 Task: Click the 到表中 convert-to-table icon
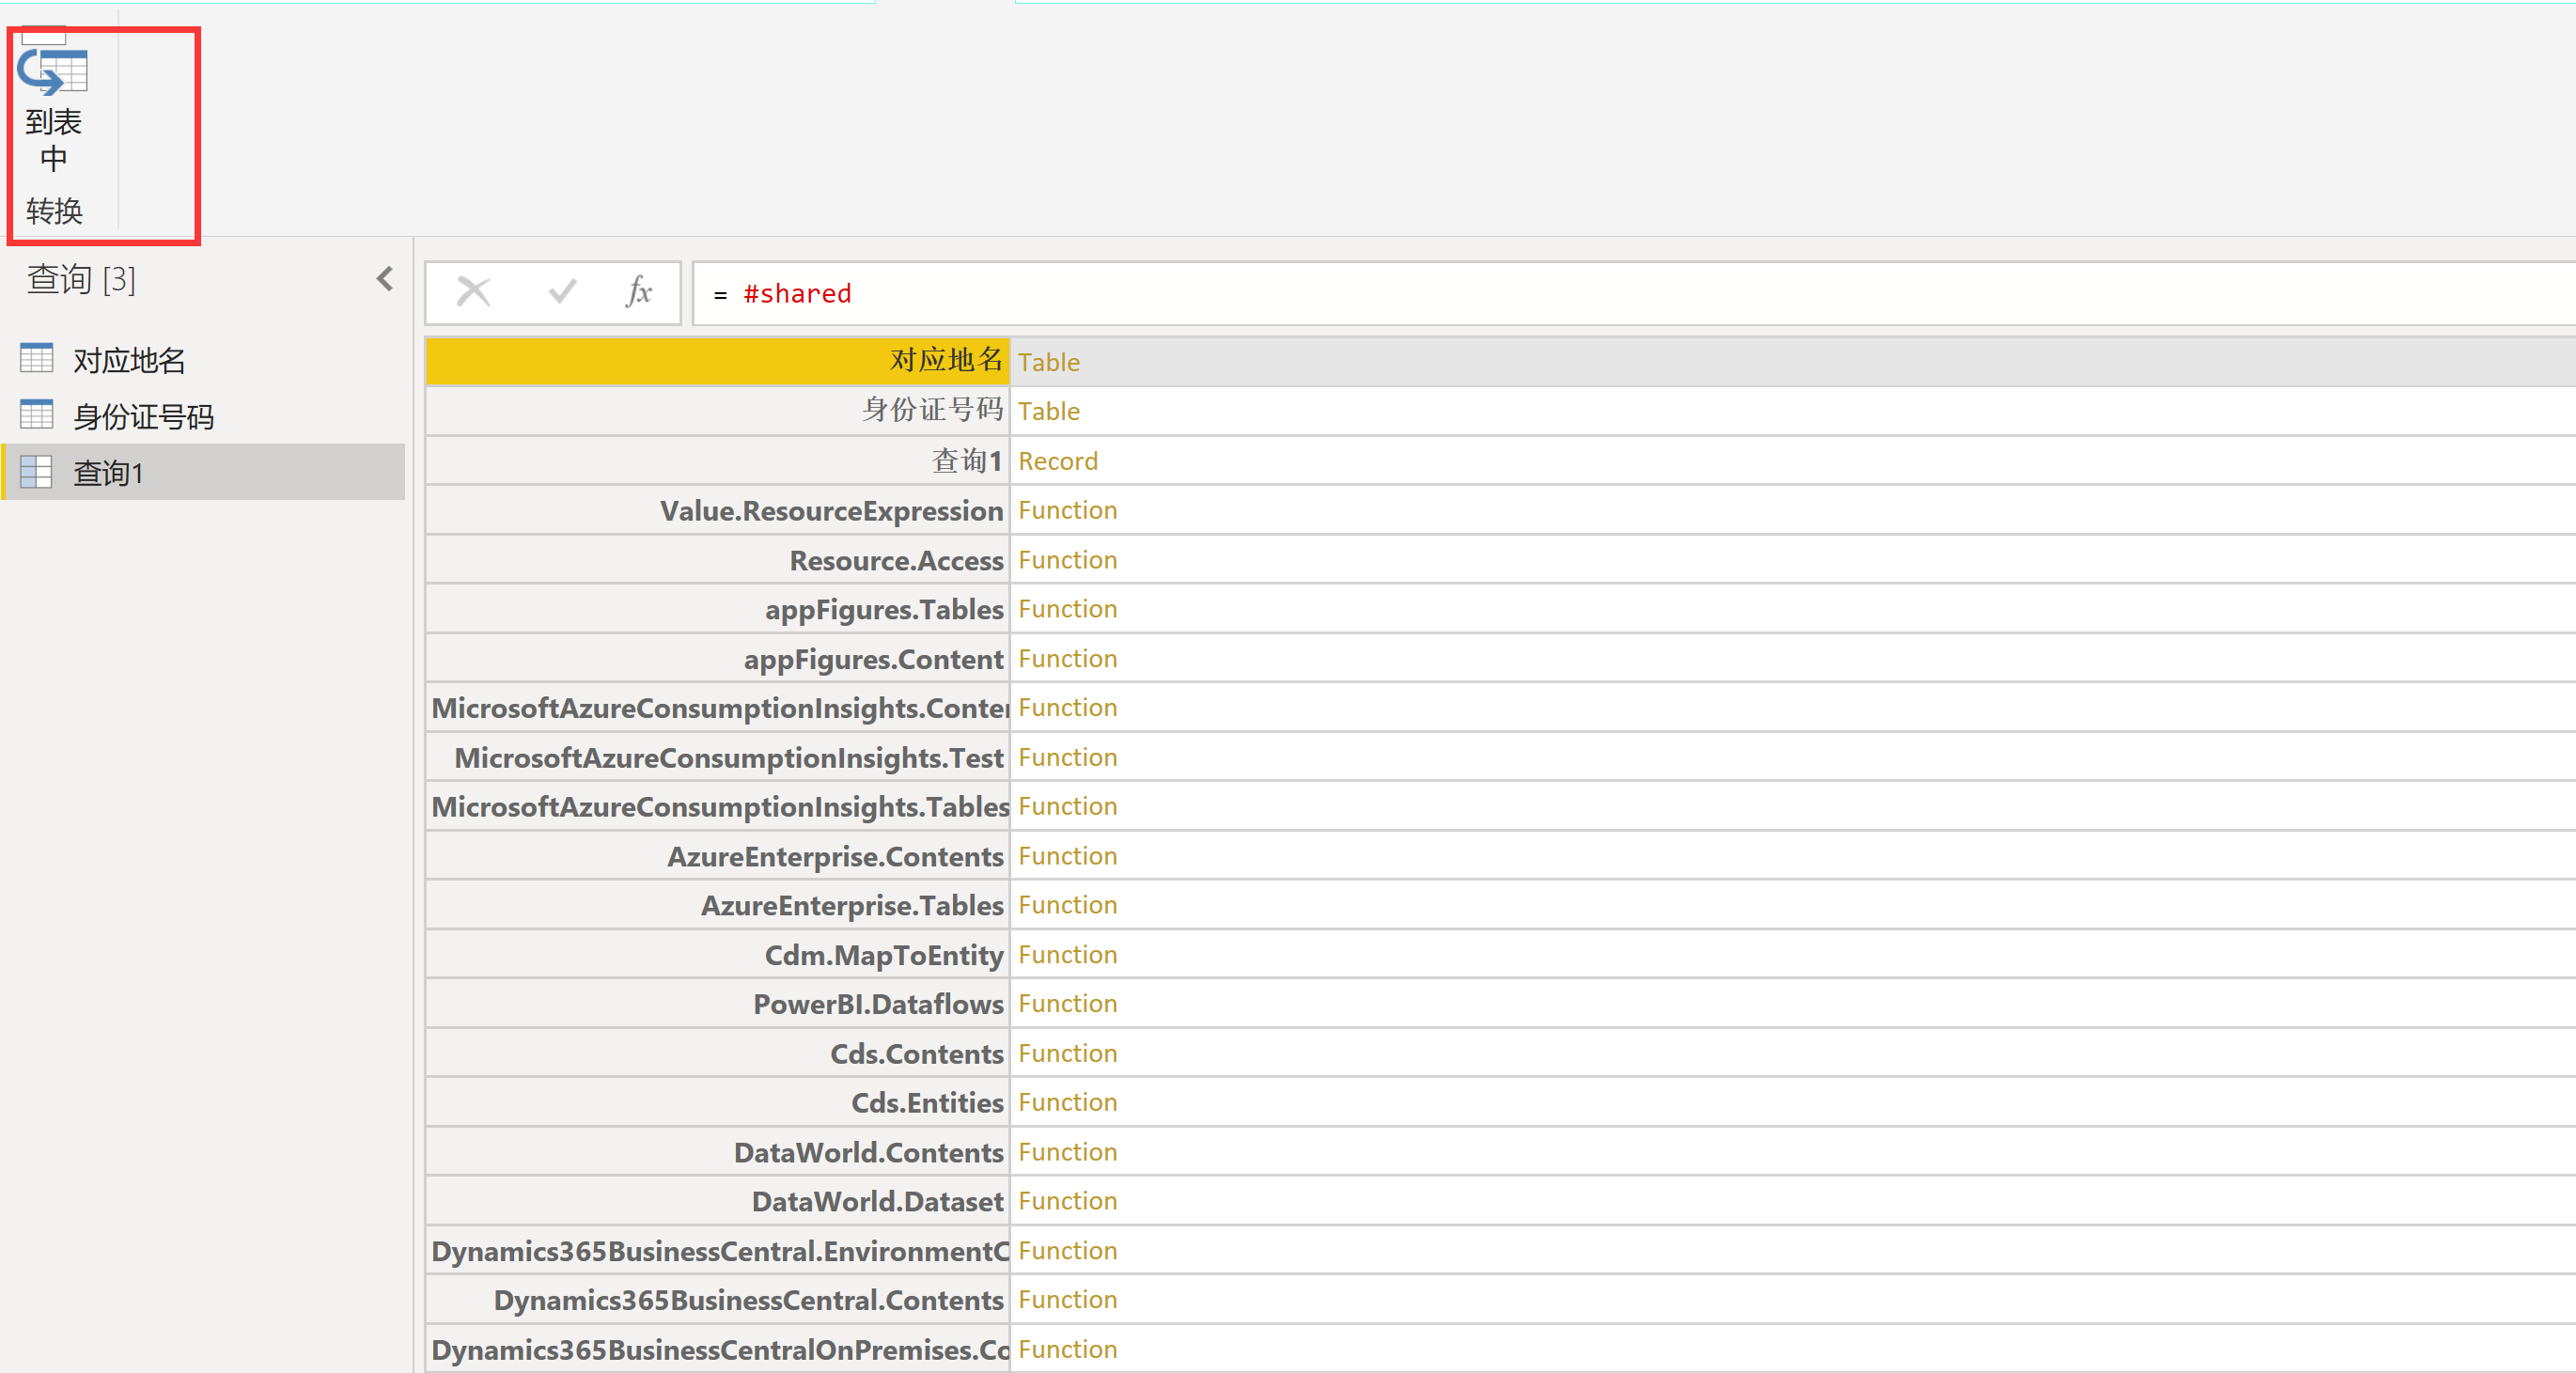click(x=53, y=72)
